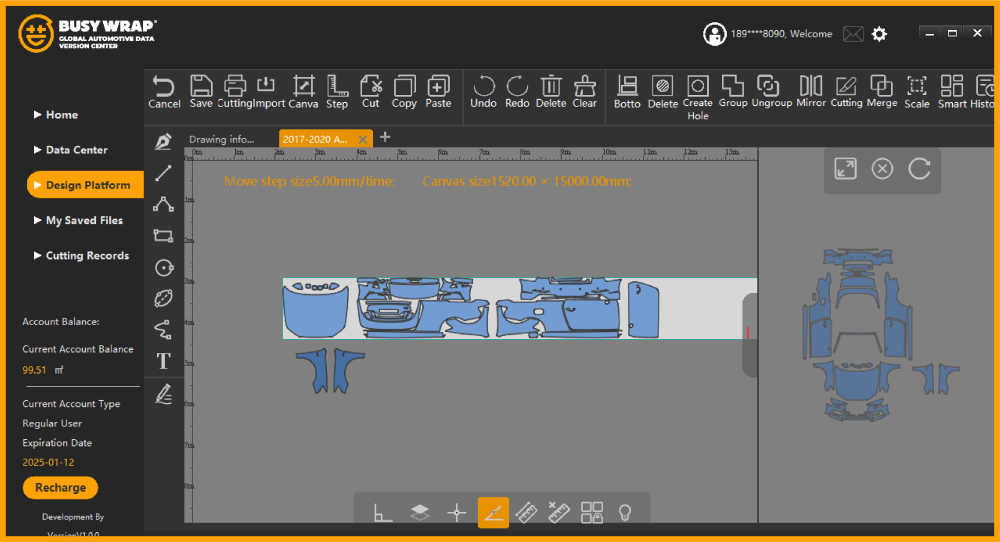Toggle the light bulb hint option
Image resolution: width=1000 pixels, height=542 pixels.
pos(625,512)
